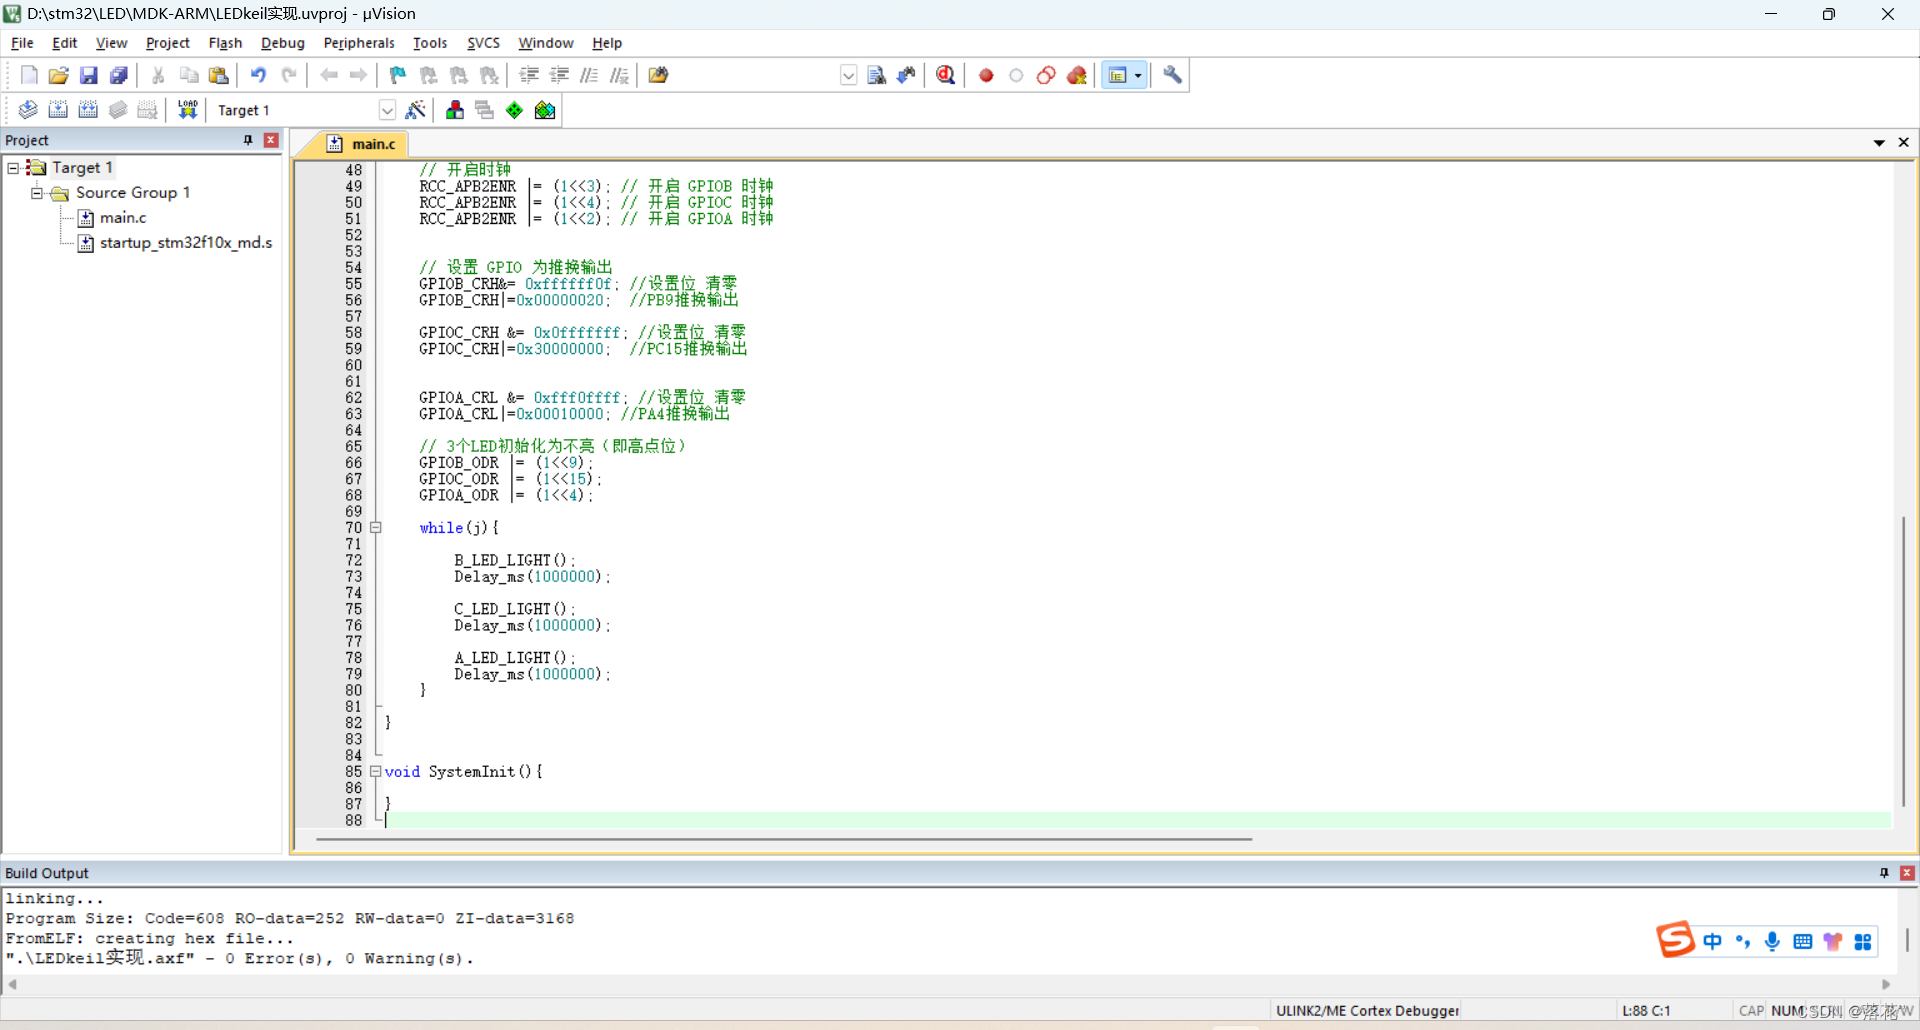Navigate backwards arrow

(x=328, y=75)
